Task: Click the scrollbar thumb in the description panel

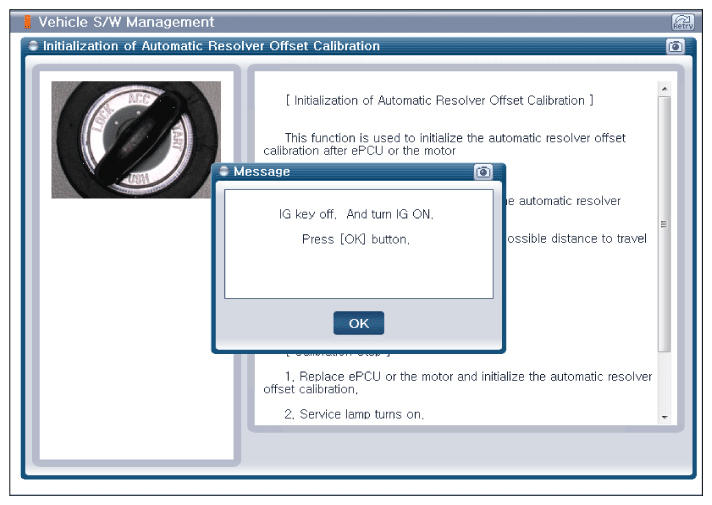Action: (664, 225)
